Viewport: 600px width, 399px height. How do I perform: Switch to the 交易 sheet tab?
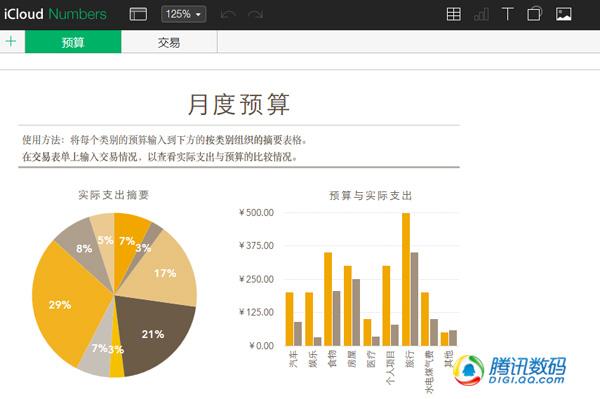169,42
